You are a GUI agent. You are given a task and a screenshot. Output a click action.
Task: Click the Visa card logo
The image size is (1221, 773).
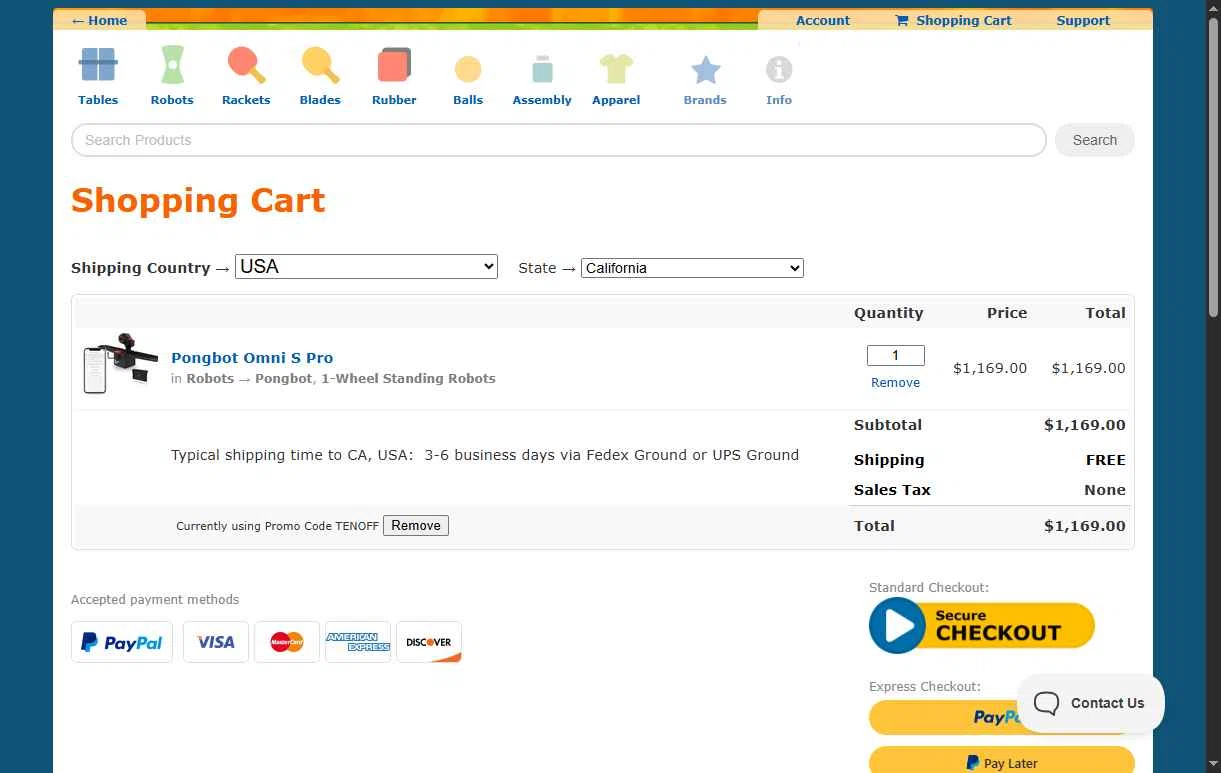coord(216,642)
